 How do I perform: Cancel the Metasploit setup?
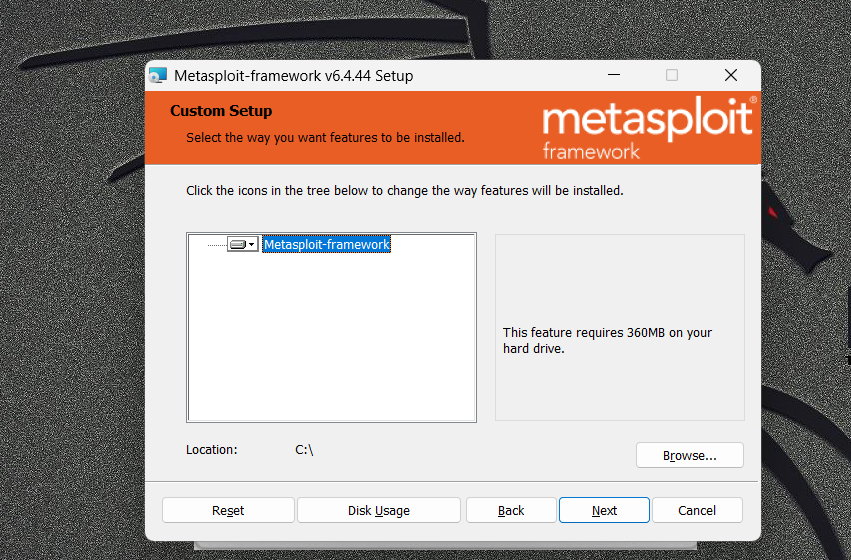697,510
